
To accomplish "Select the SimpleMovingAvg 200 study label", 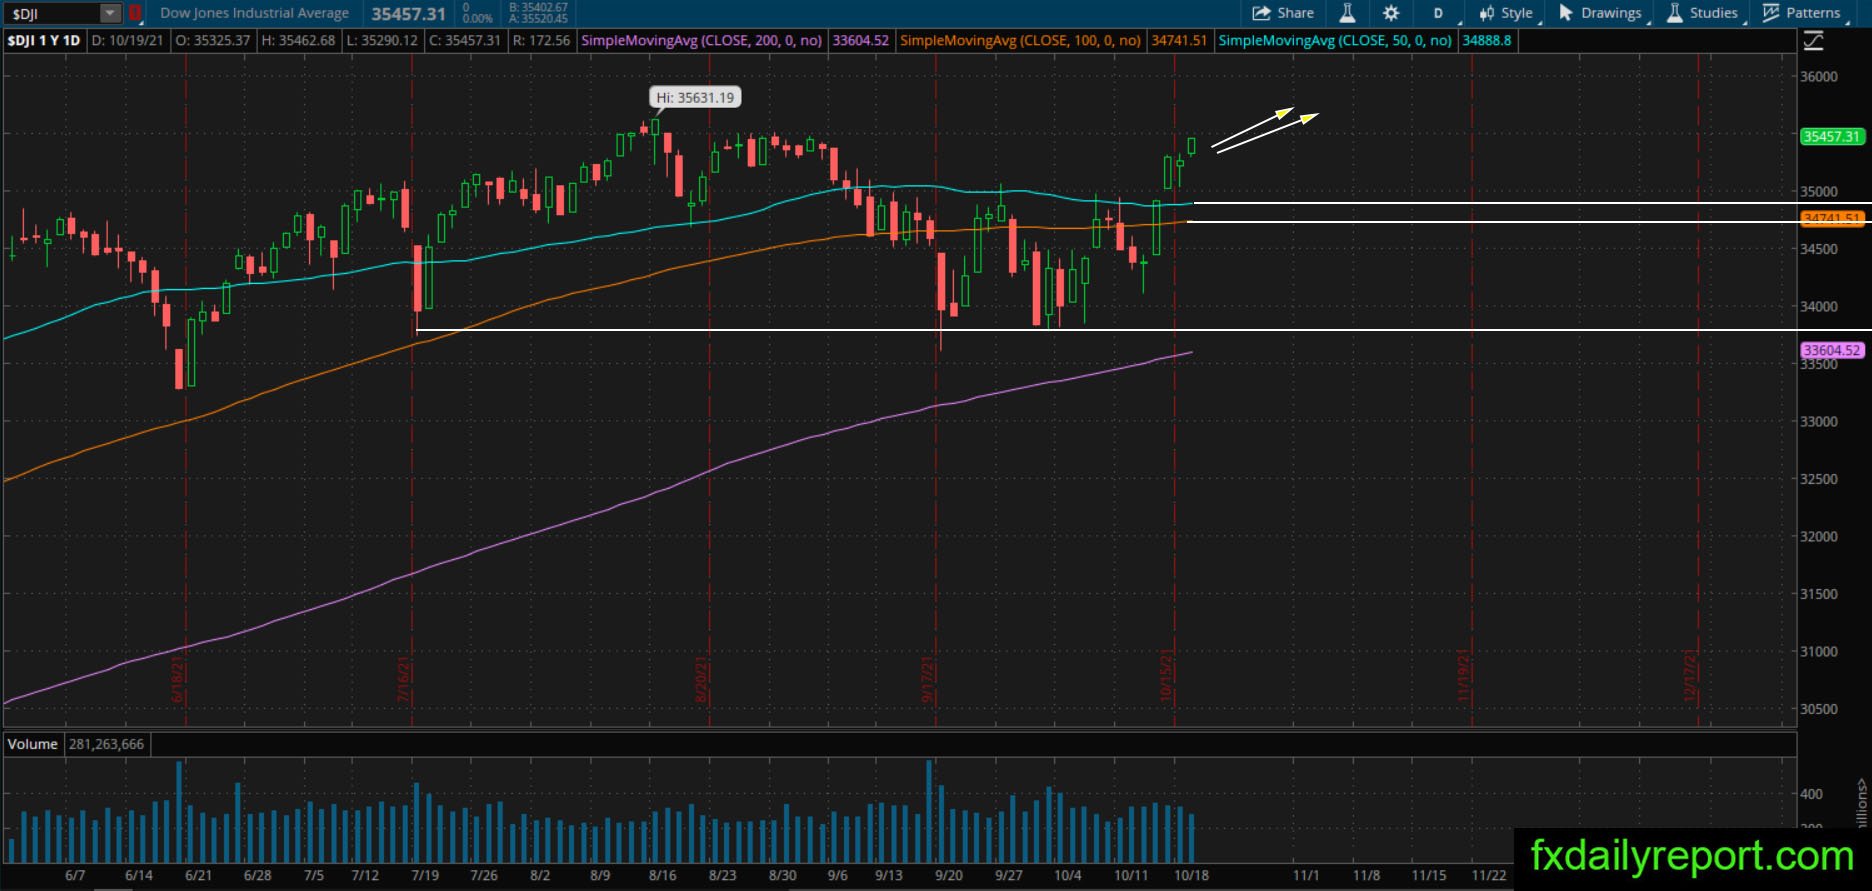I will coord(701,41).
